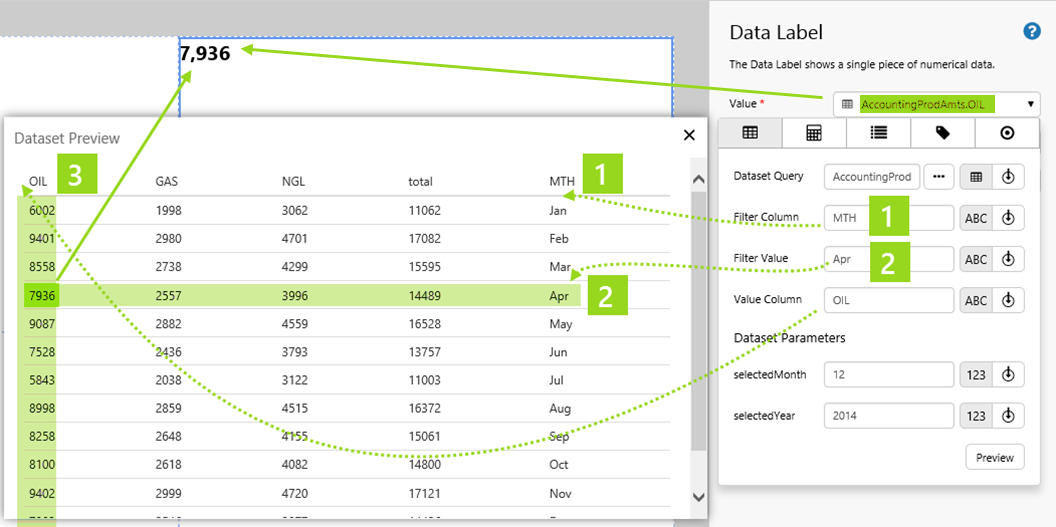Click the Value Column input field

[889, 300]
